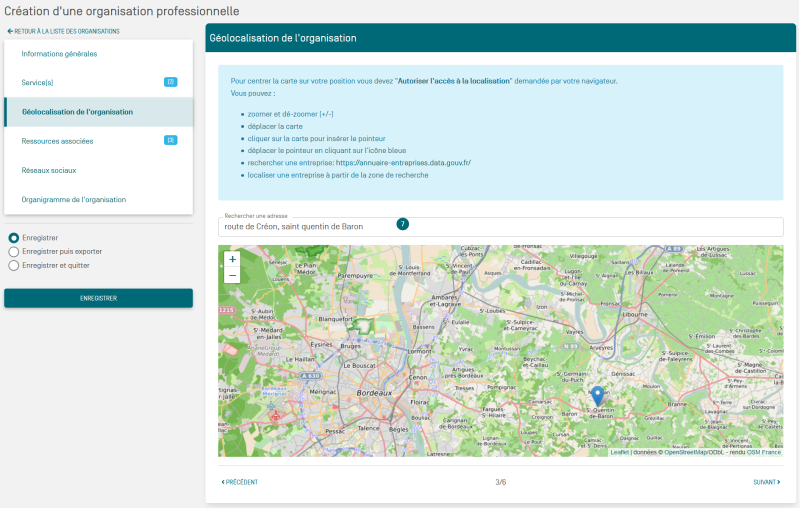800x517 pixels.
Task: Zoom out the map with minus button
Action: 232,276
